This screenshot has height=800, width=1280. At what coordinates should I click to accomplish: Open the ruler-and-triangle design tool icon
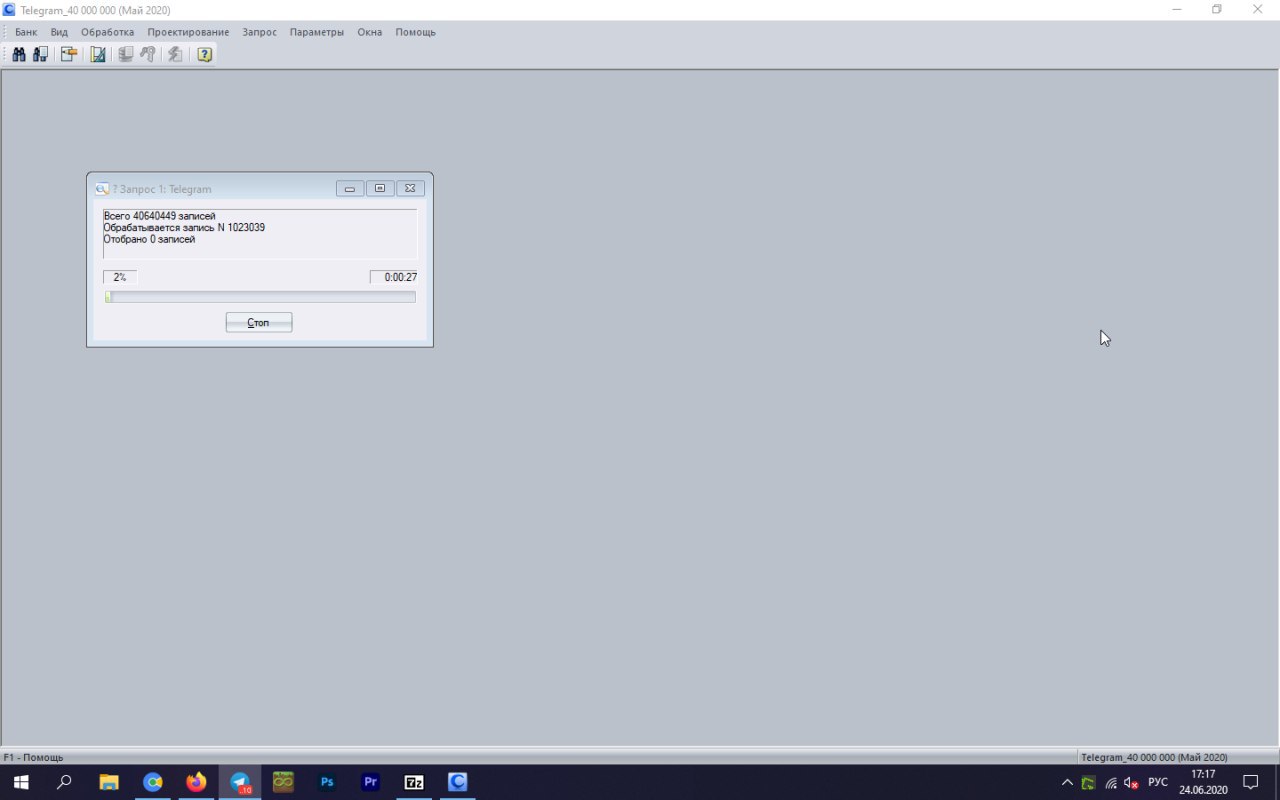coord(98,54)
